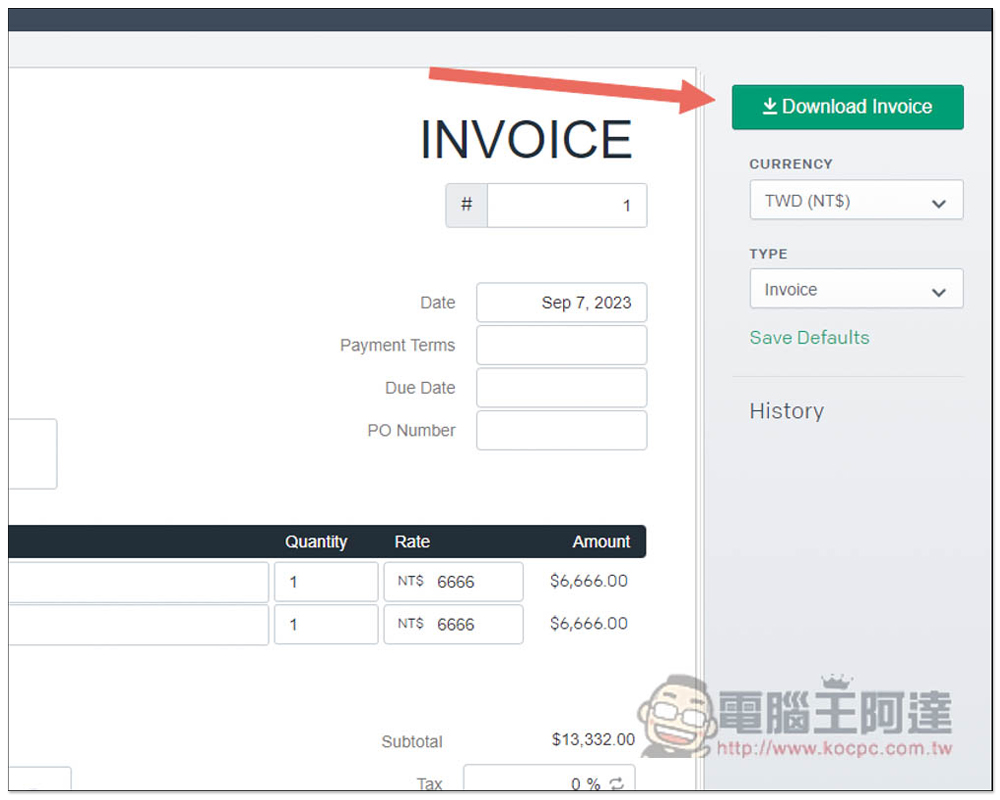This screenshot has width=1000, height=800.
Task: Focus the Payment Terms input
Action: (561, 345)
